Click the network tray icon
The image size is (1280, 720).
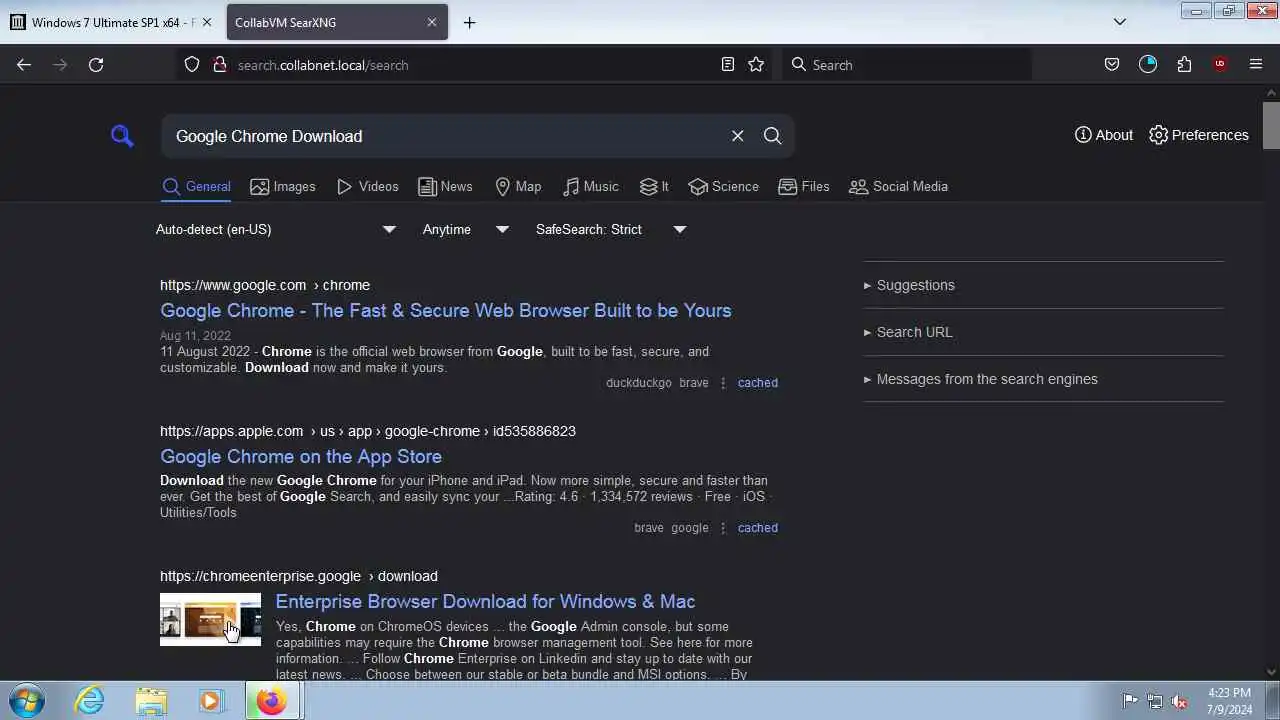coord(1155,701)
